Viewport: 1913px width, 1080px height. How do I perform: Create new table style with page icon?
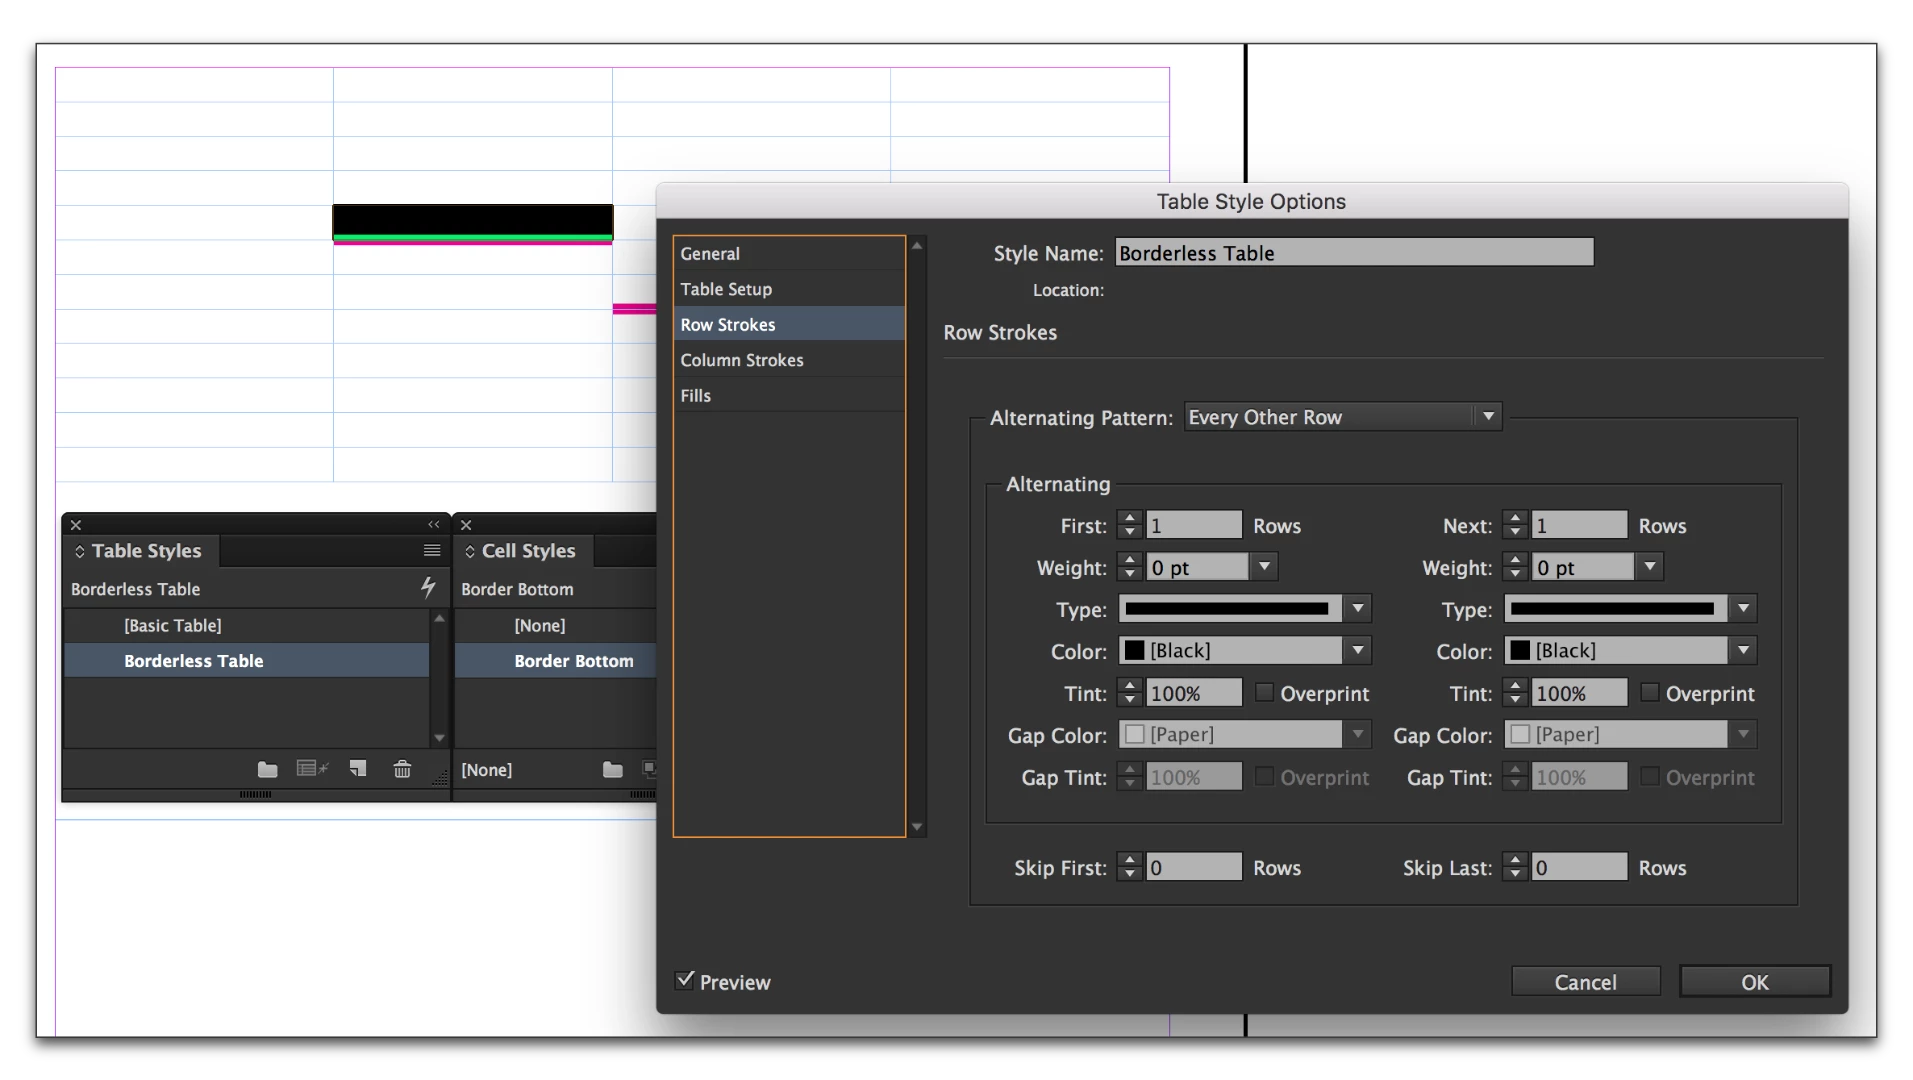pos(358,768)
